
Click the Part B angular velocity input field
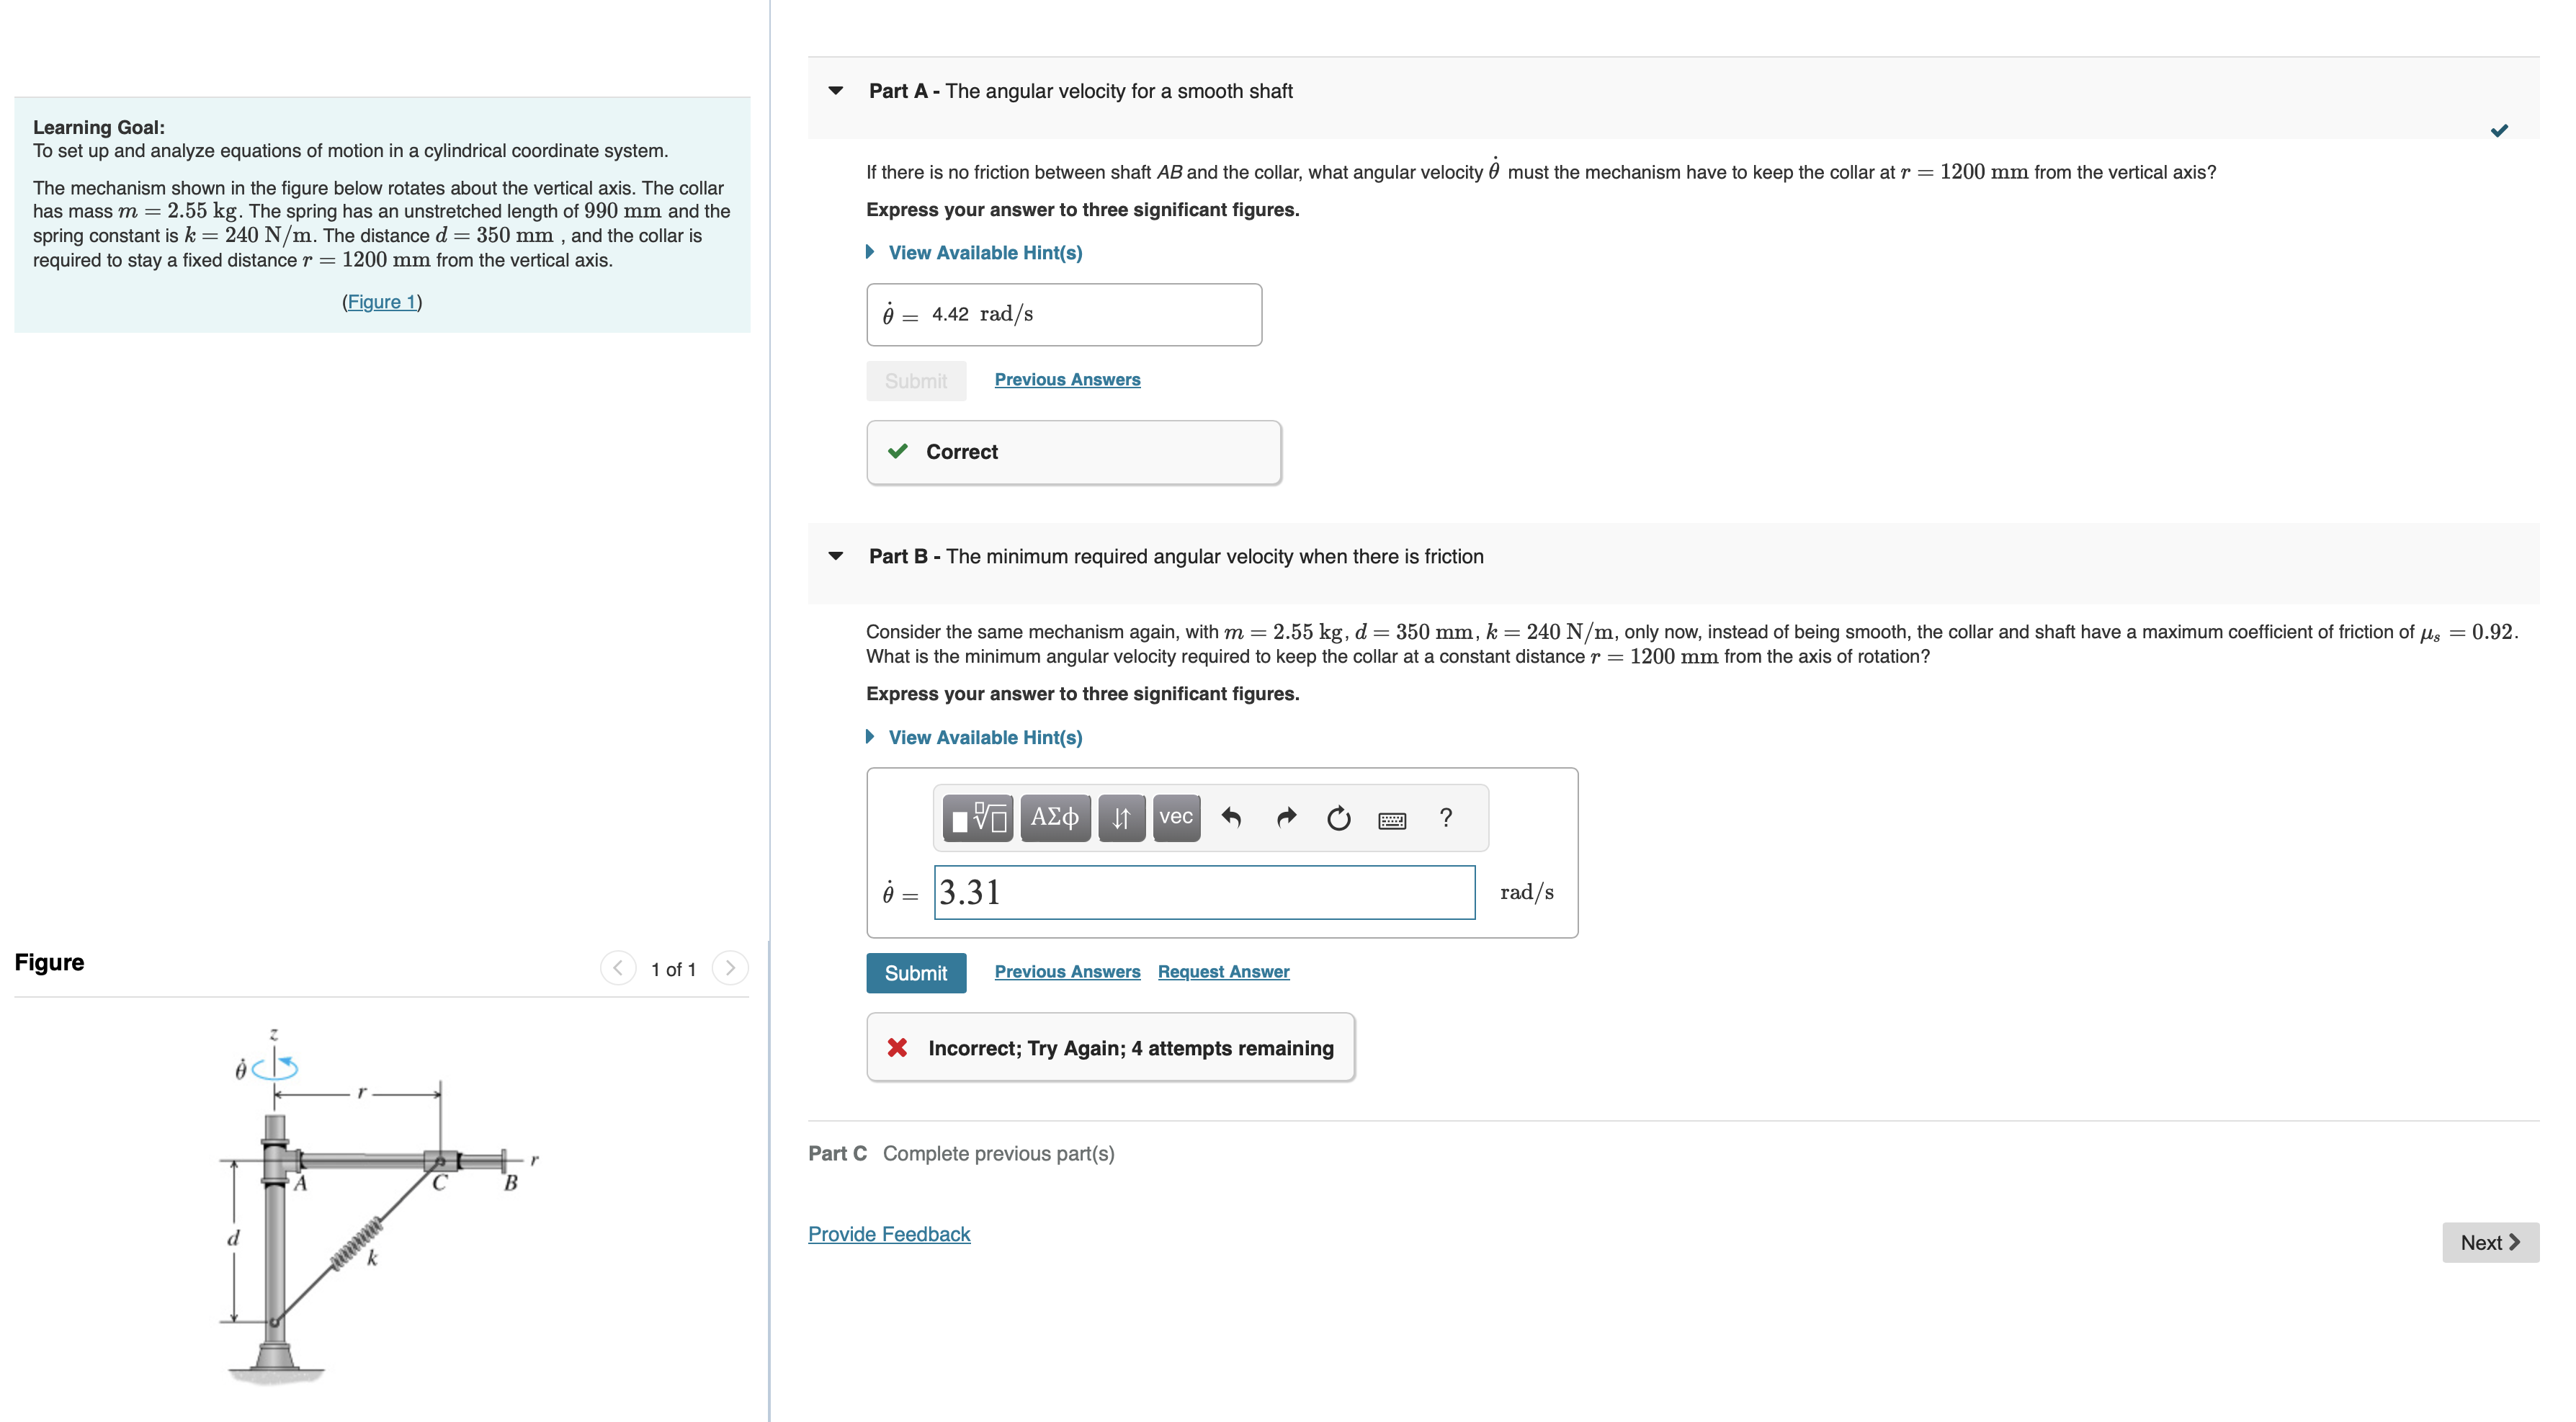pos(1203,892)
